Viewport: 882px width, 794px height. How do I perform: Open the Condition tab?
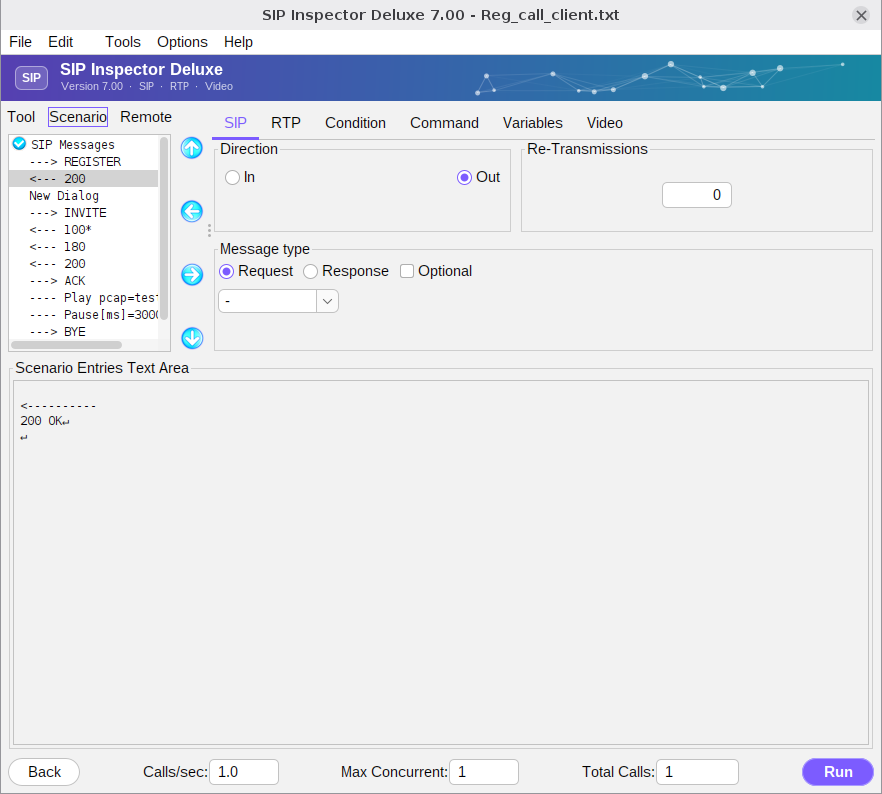click(356, 123)
